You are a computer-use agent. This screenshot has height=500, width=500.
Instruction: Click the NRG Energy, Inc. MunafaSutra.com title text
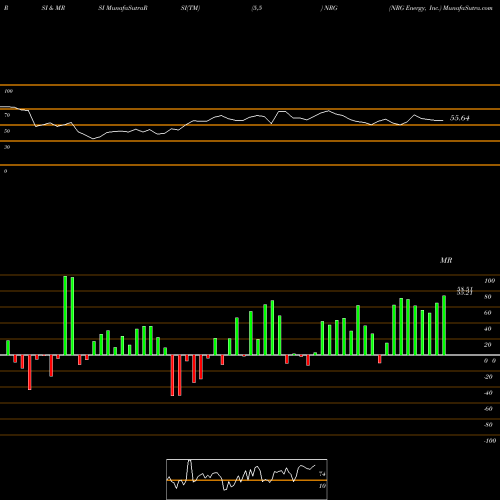(x=440, y=8)
